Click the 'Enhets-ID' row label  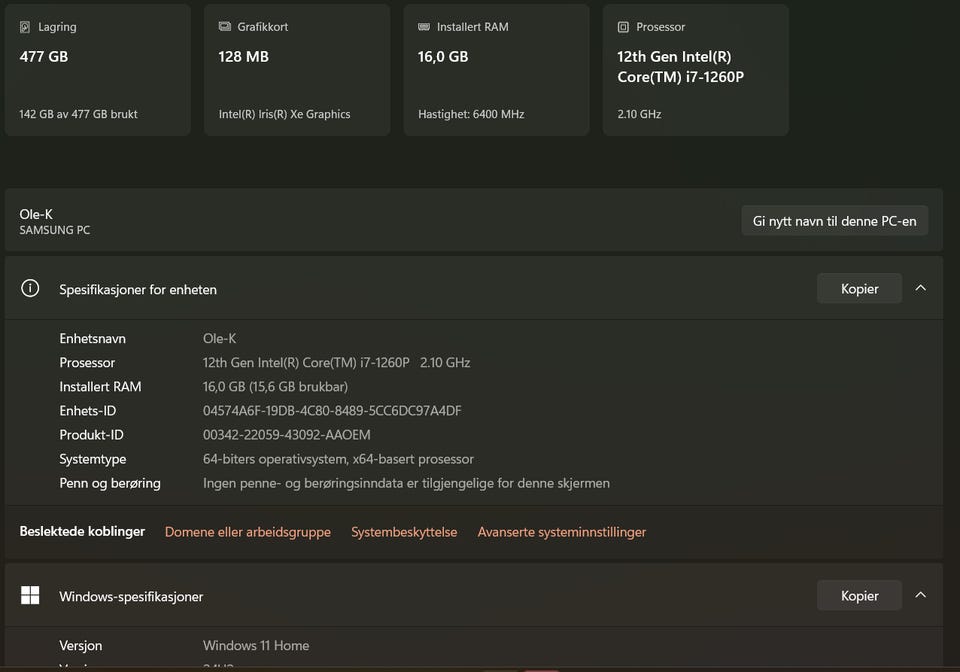88,411
